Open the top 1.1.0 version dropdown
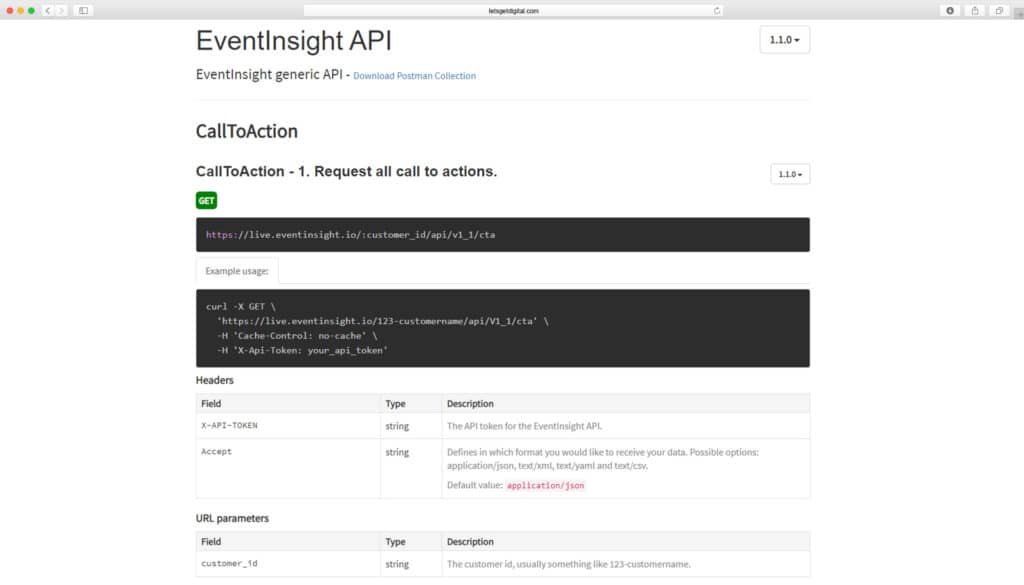1024x585 pixels. pyautogui.click(x=784, y=40)
